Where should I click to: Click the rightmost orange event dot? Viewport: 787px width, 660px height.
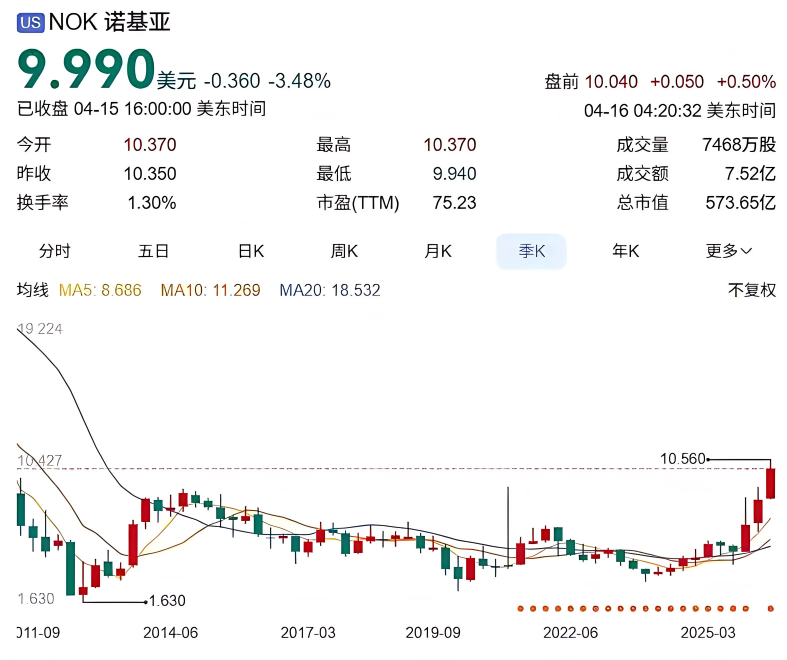770,608
